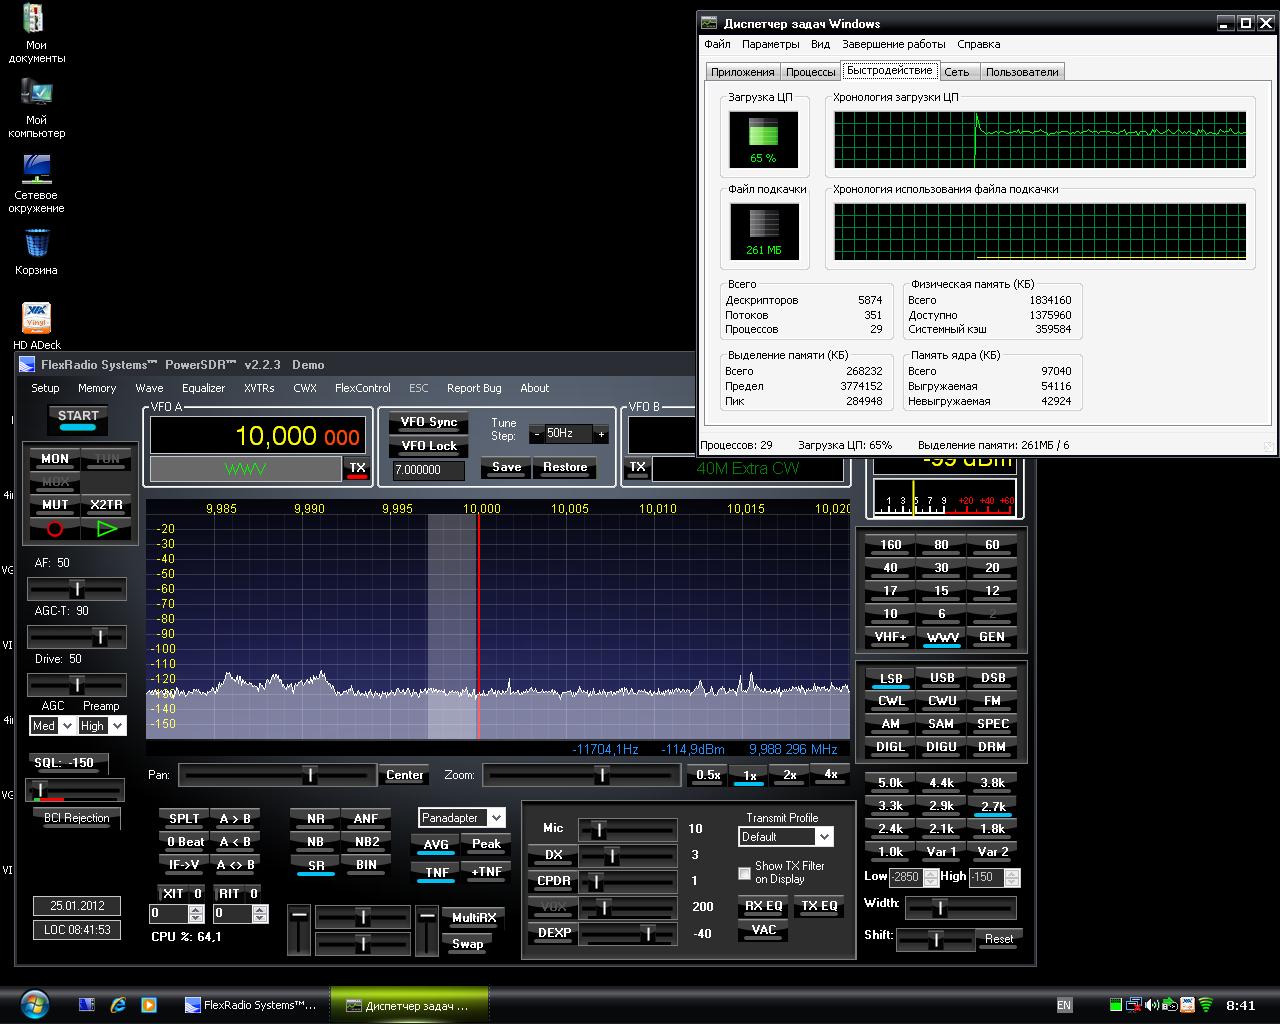Open the Memory menu in PowerSDR
Image resolution: width=1280 pixels, height=1024 pixels.
pyautogui.click(x=97, y=388)
